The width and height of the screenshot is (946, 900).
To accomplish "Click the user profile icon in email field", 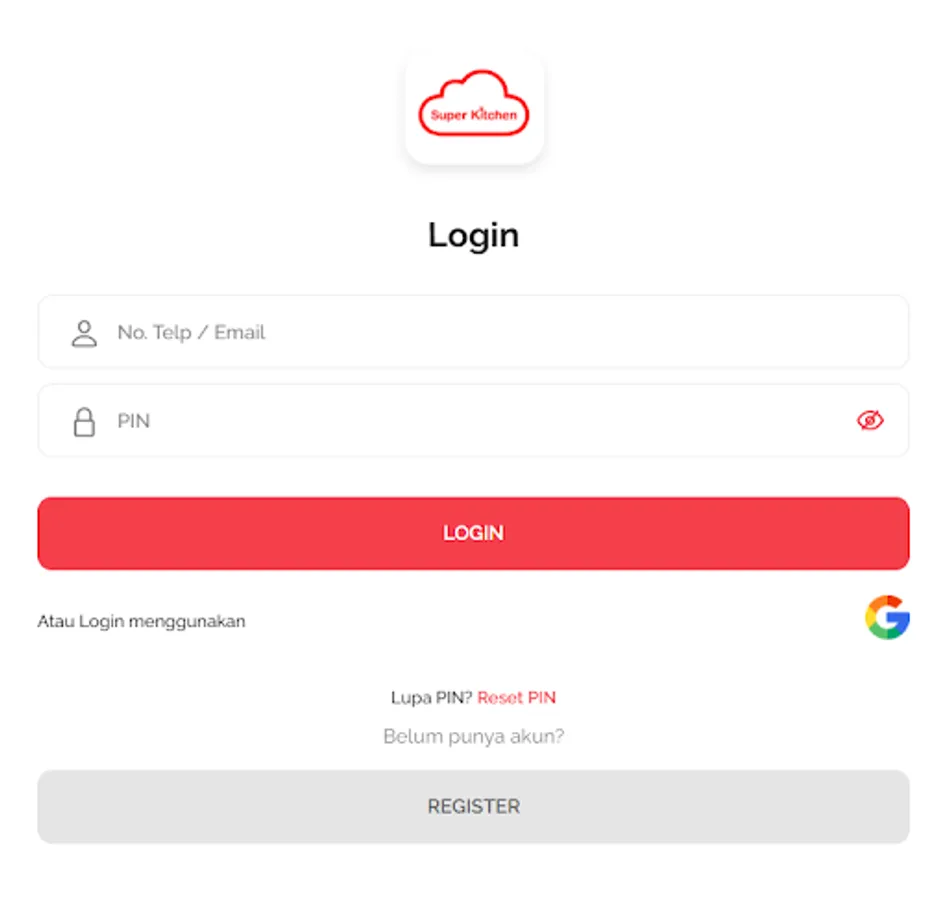I will point(84,333).
